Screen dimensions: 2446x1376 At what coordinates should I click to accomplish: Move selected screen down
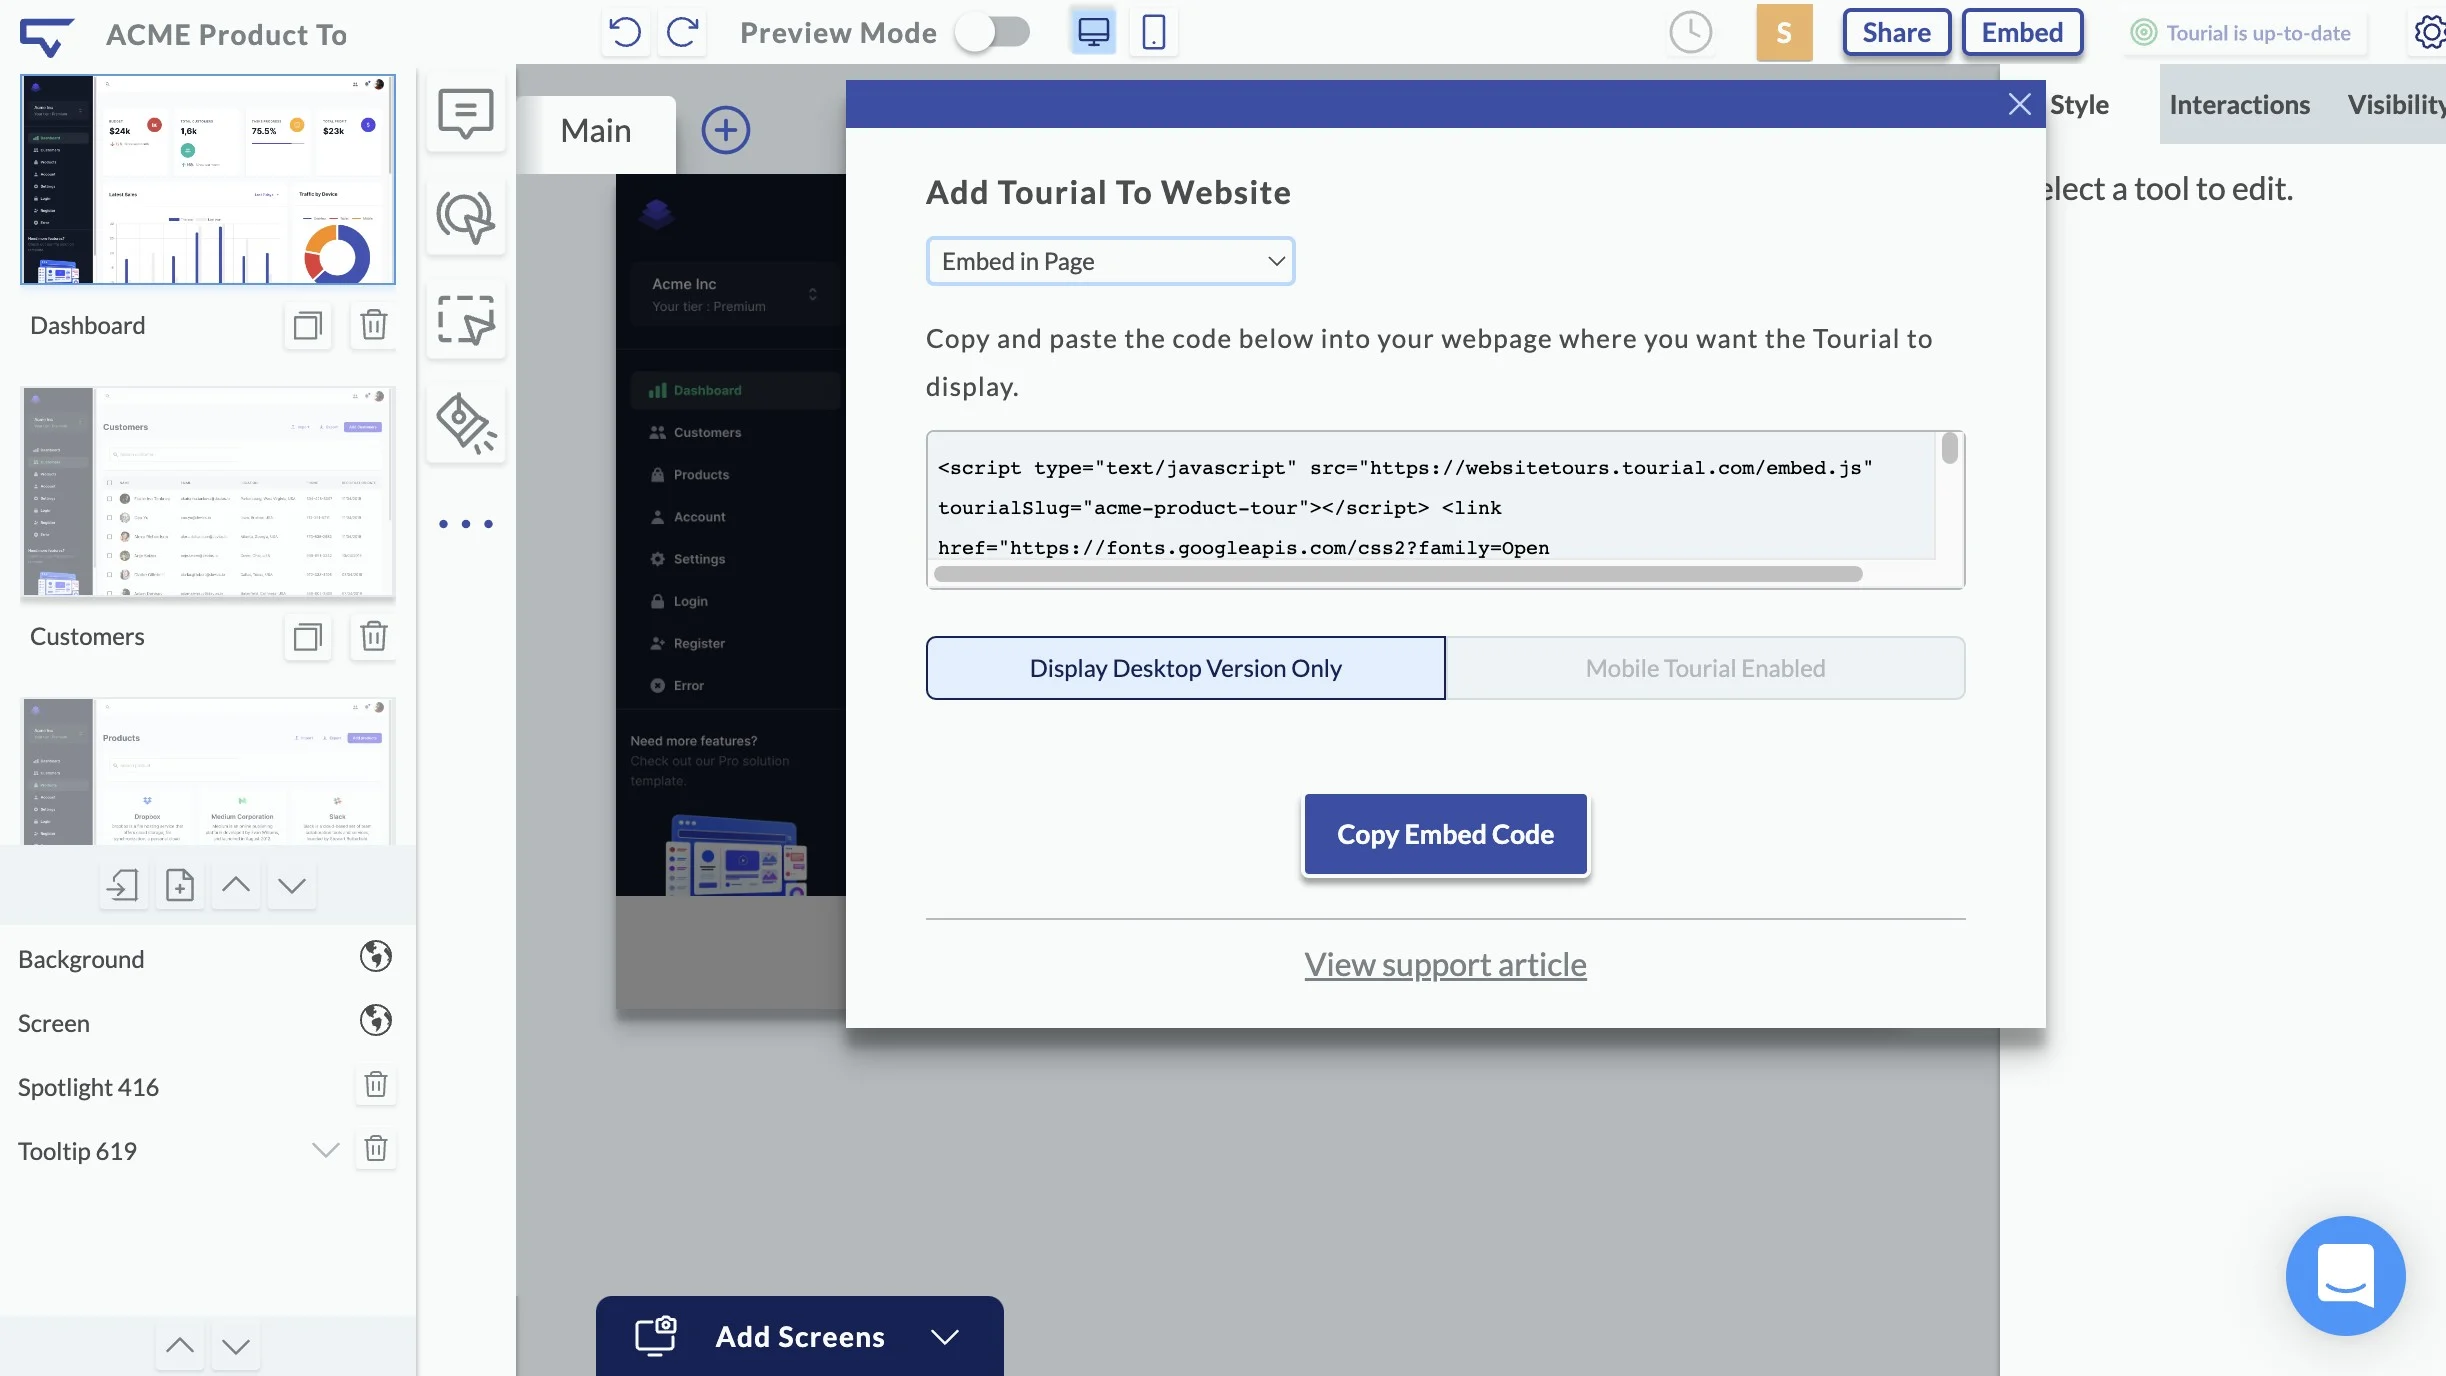[x=292, y=885]
